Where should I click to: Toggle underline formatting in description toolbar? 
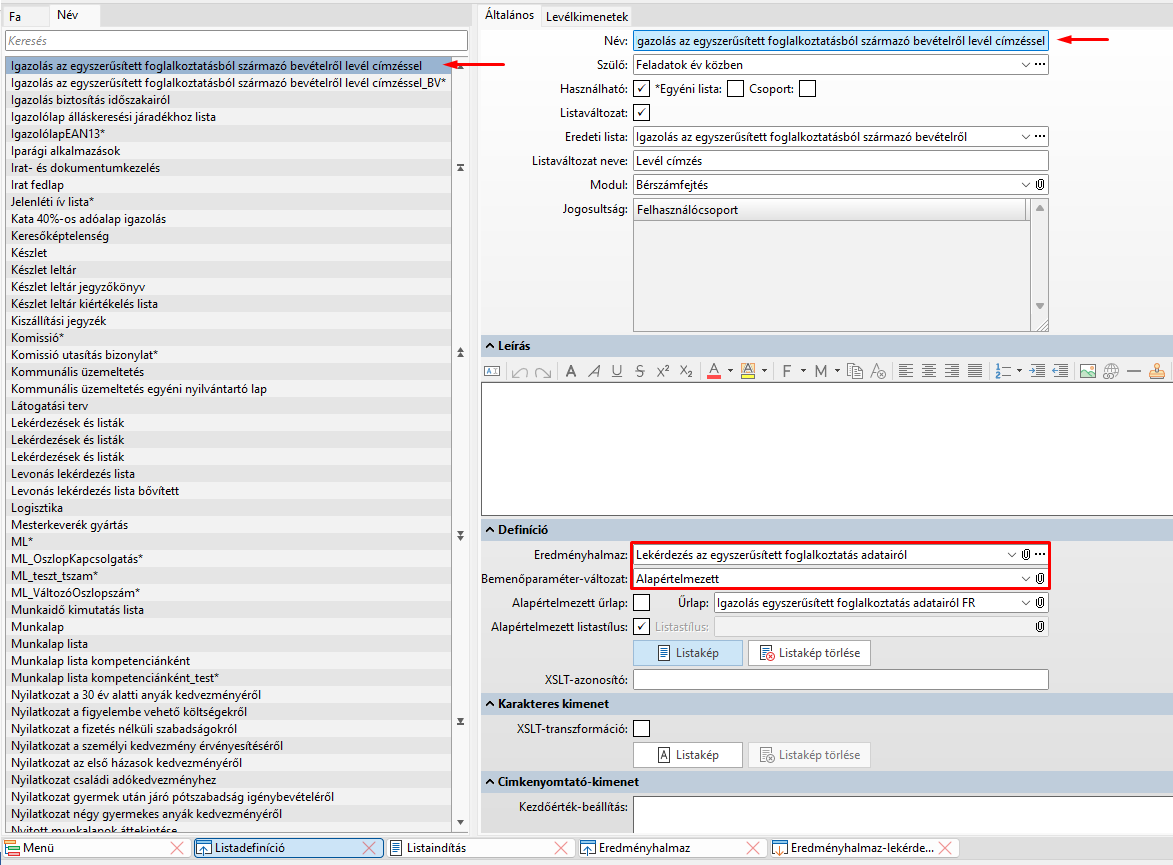tap(616, 371)
